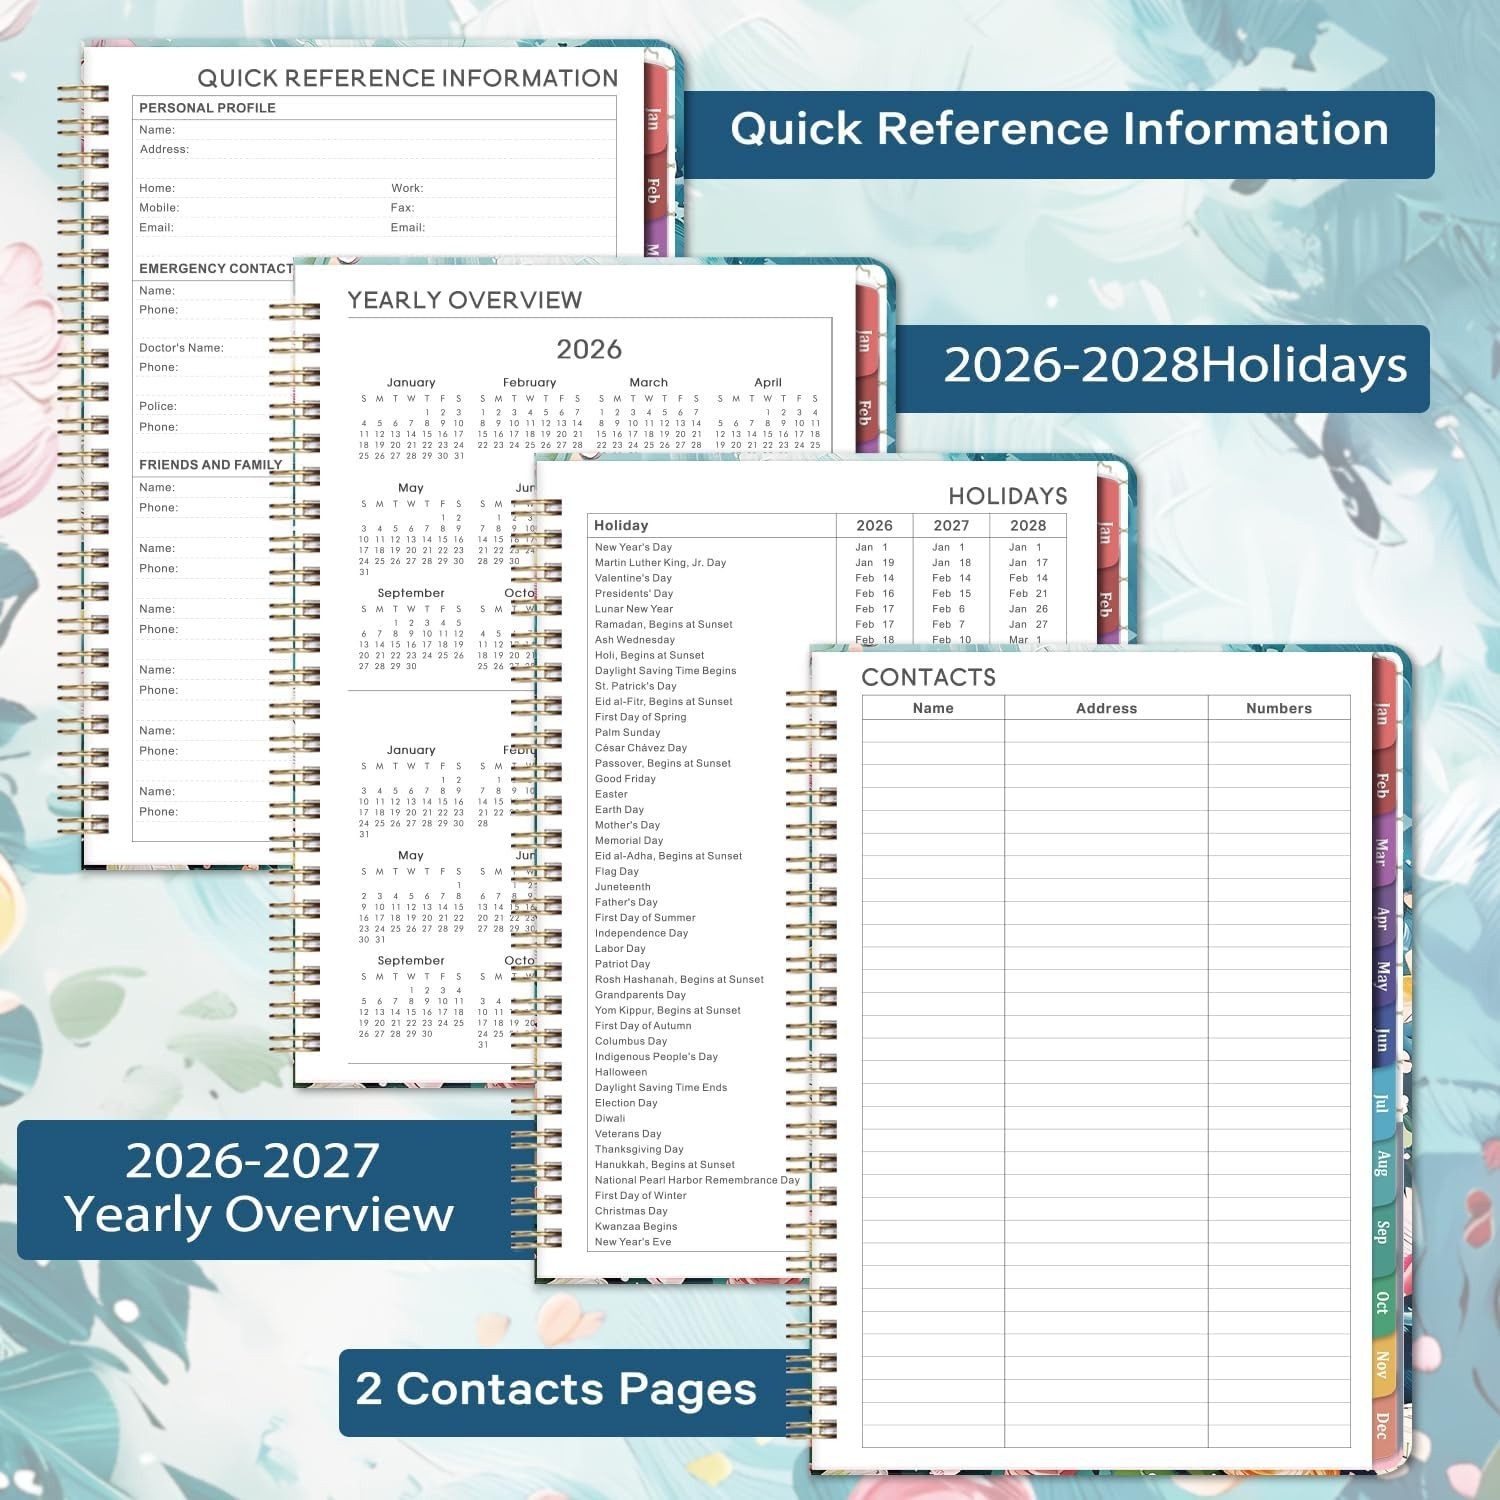
Task: Click the 2028 column header in Holidays
Action: coord(1028,525)
